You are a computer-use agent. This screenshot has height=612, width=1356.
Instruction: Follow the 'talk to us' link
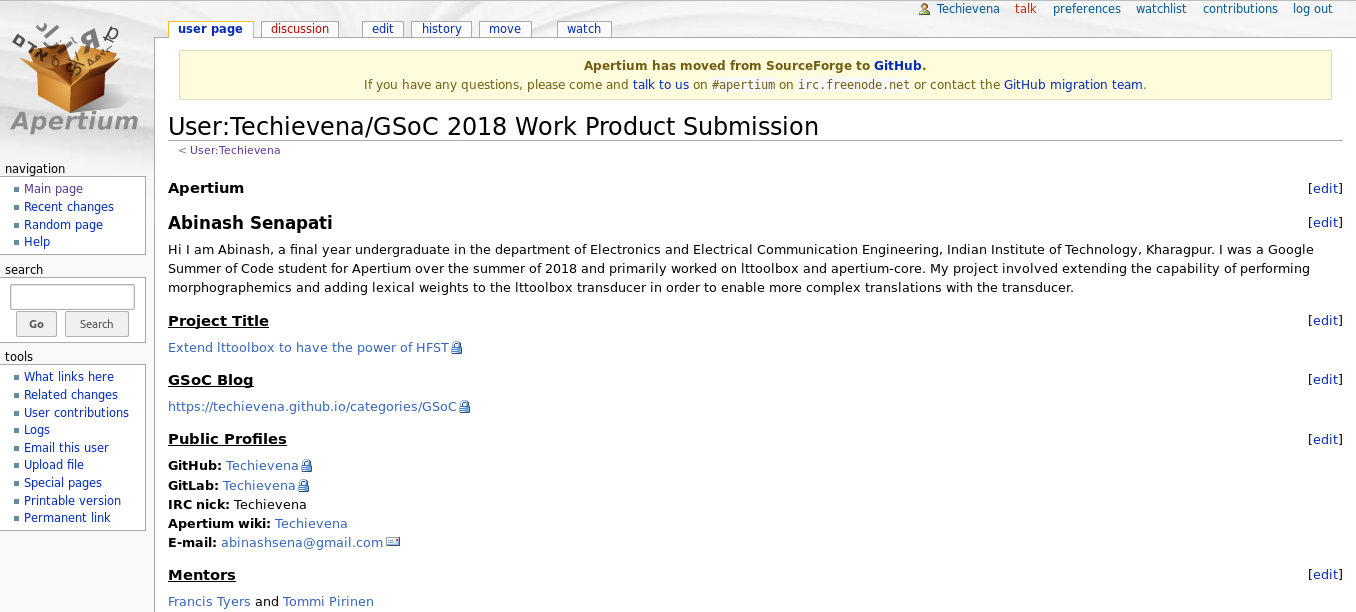661,85
